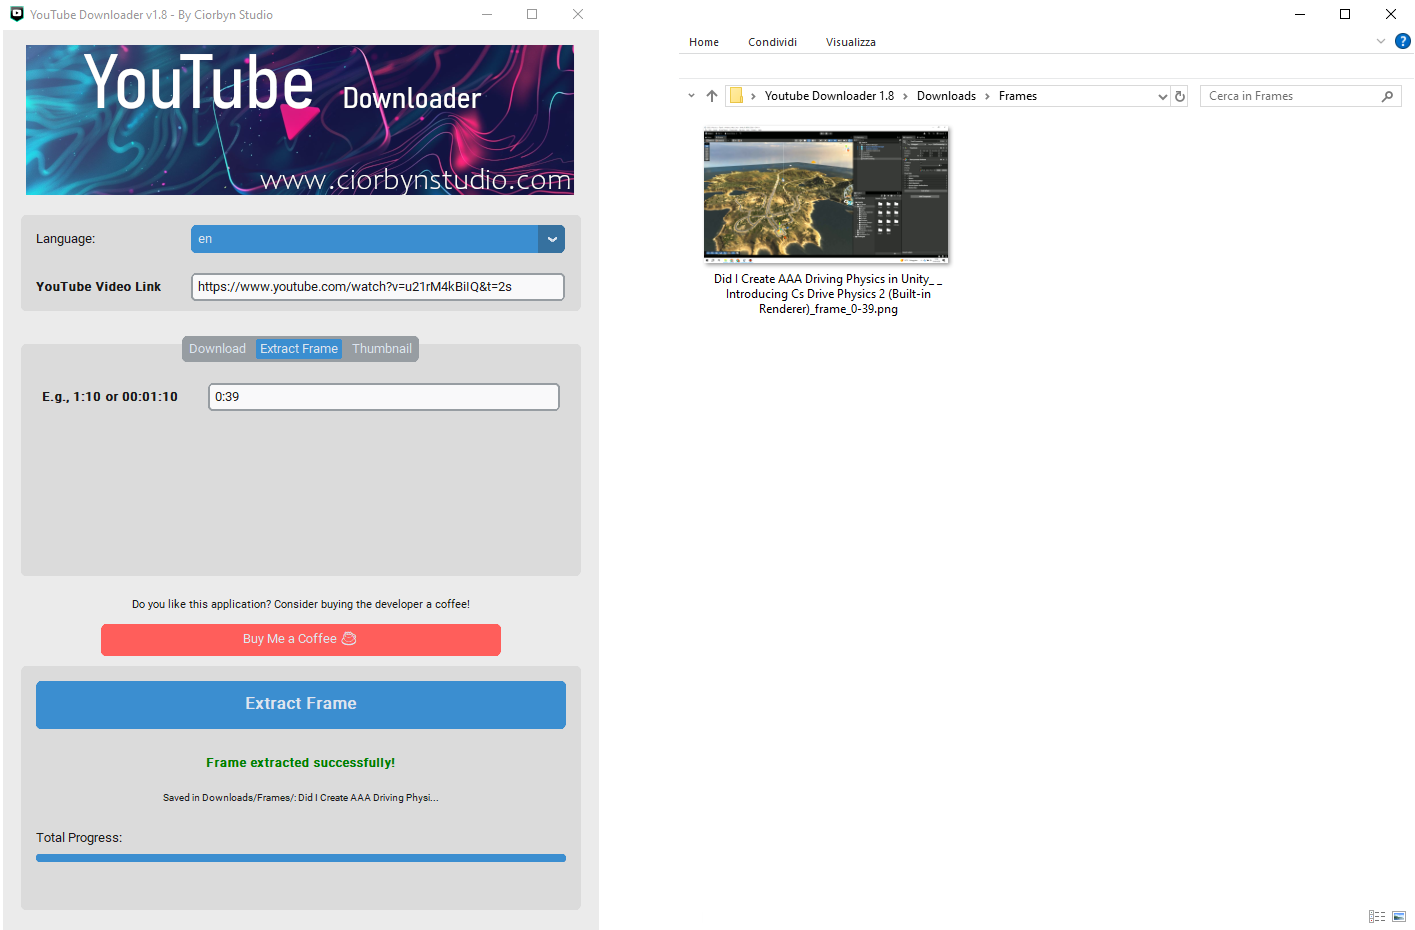Viewport: 1415px width, 930px height.
Task: Open recent locations dropdown in Explorer
Action: 691,96
